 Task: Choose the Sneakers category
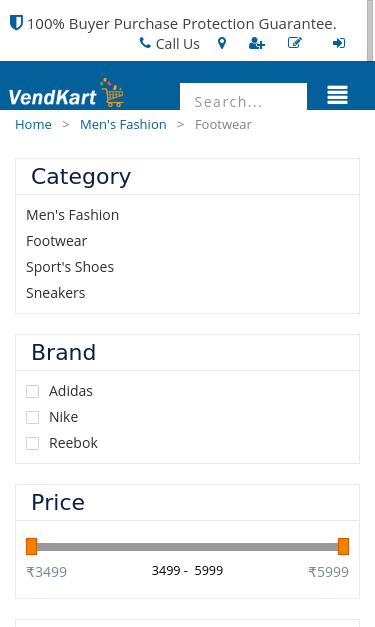click(56, 293)
